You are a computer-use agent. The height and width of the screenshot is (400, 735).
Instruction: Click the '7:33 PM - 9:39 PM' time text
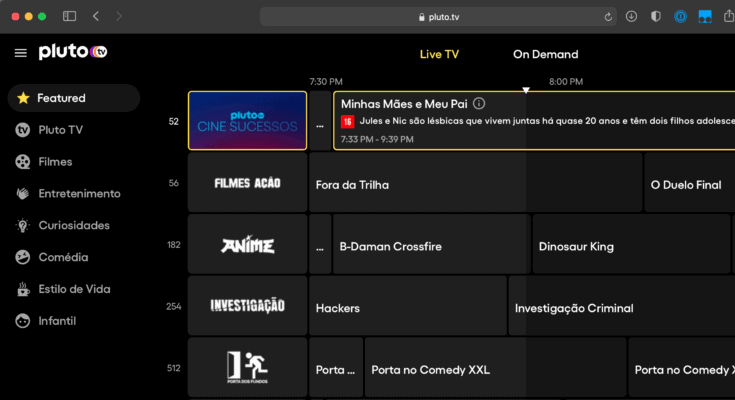(377, 139)
